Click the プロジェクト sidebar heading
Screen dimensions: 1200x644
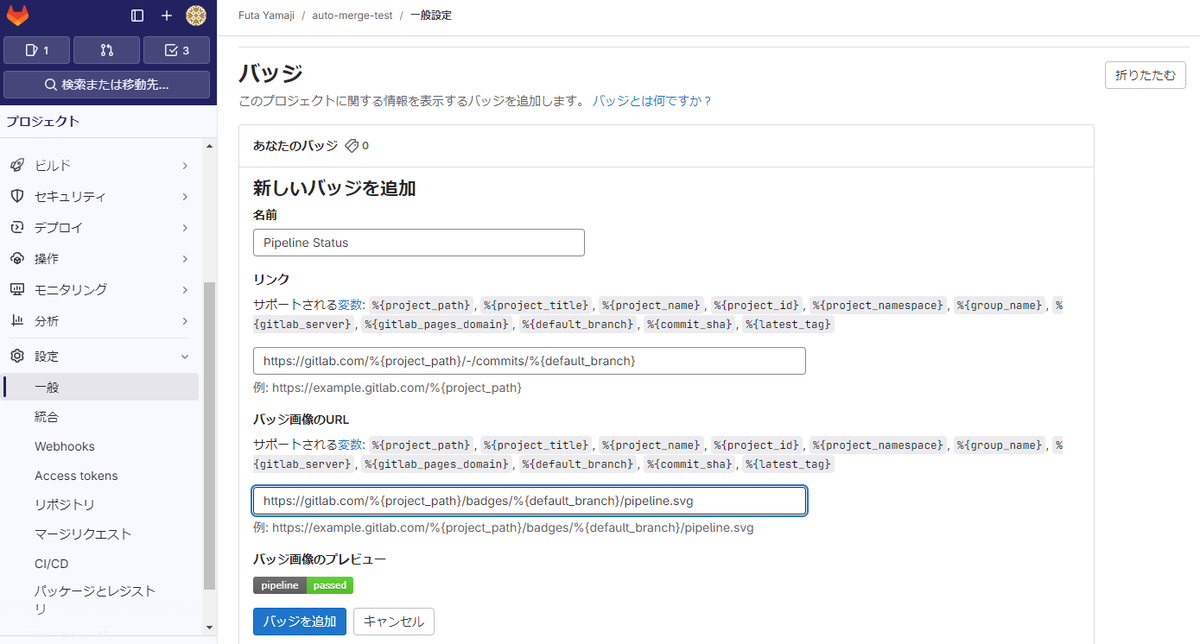[x=42, y=122]
